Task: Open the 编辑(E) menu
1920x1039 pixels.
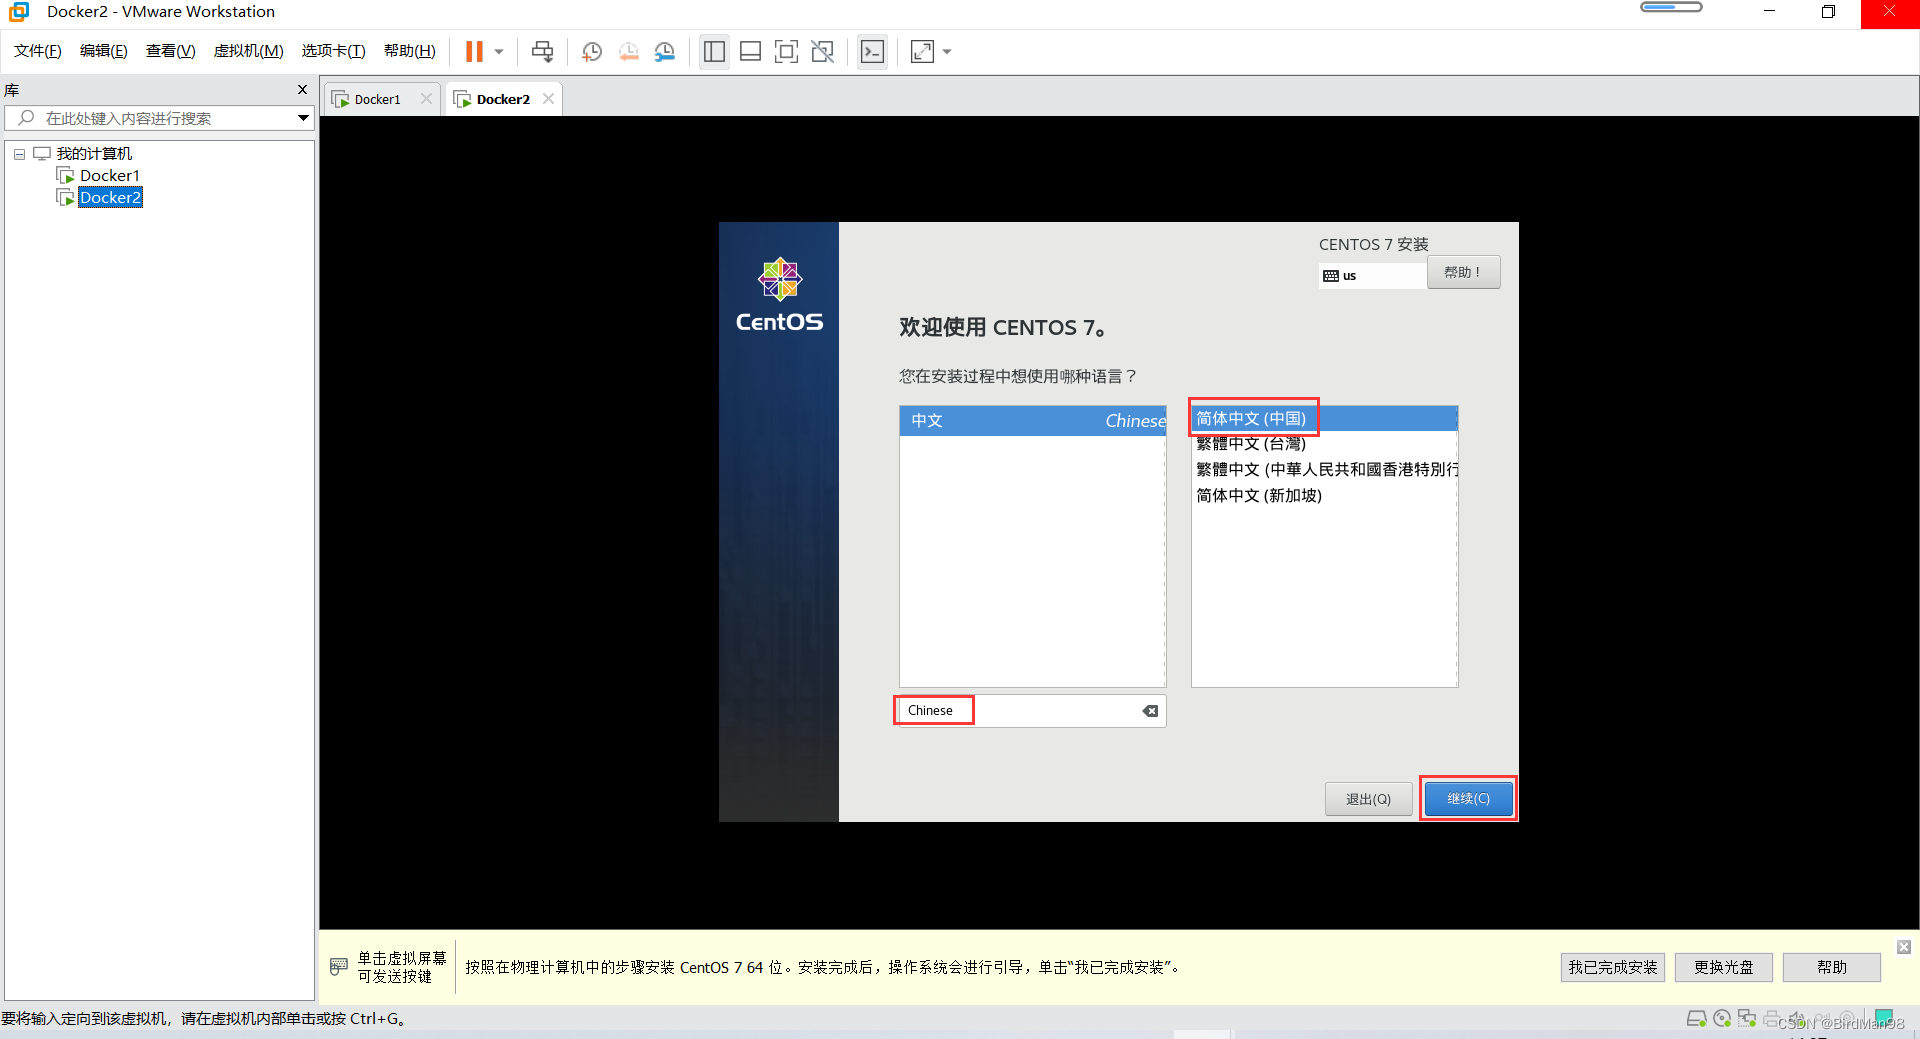Action: [x=104, y=51]
